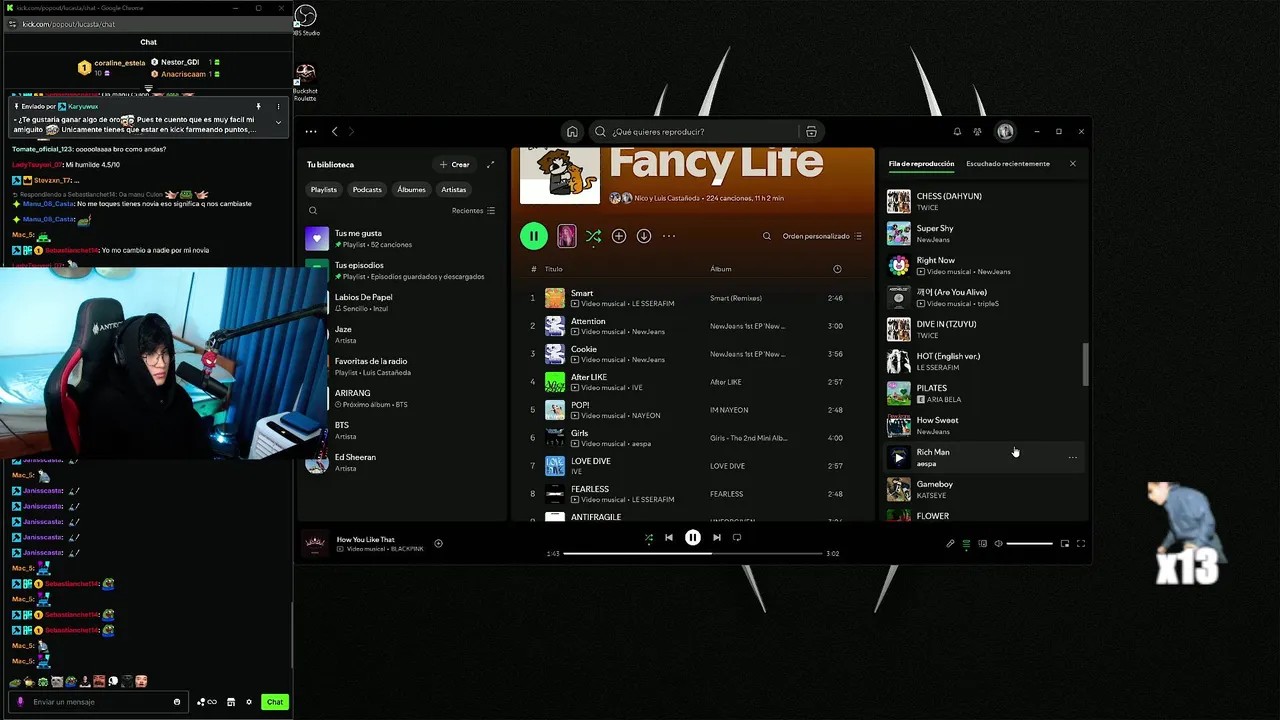Search within the Fancy Life playlist

[x=767, y=236]
